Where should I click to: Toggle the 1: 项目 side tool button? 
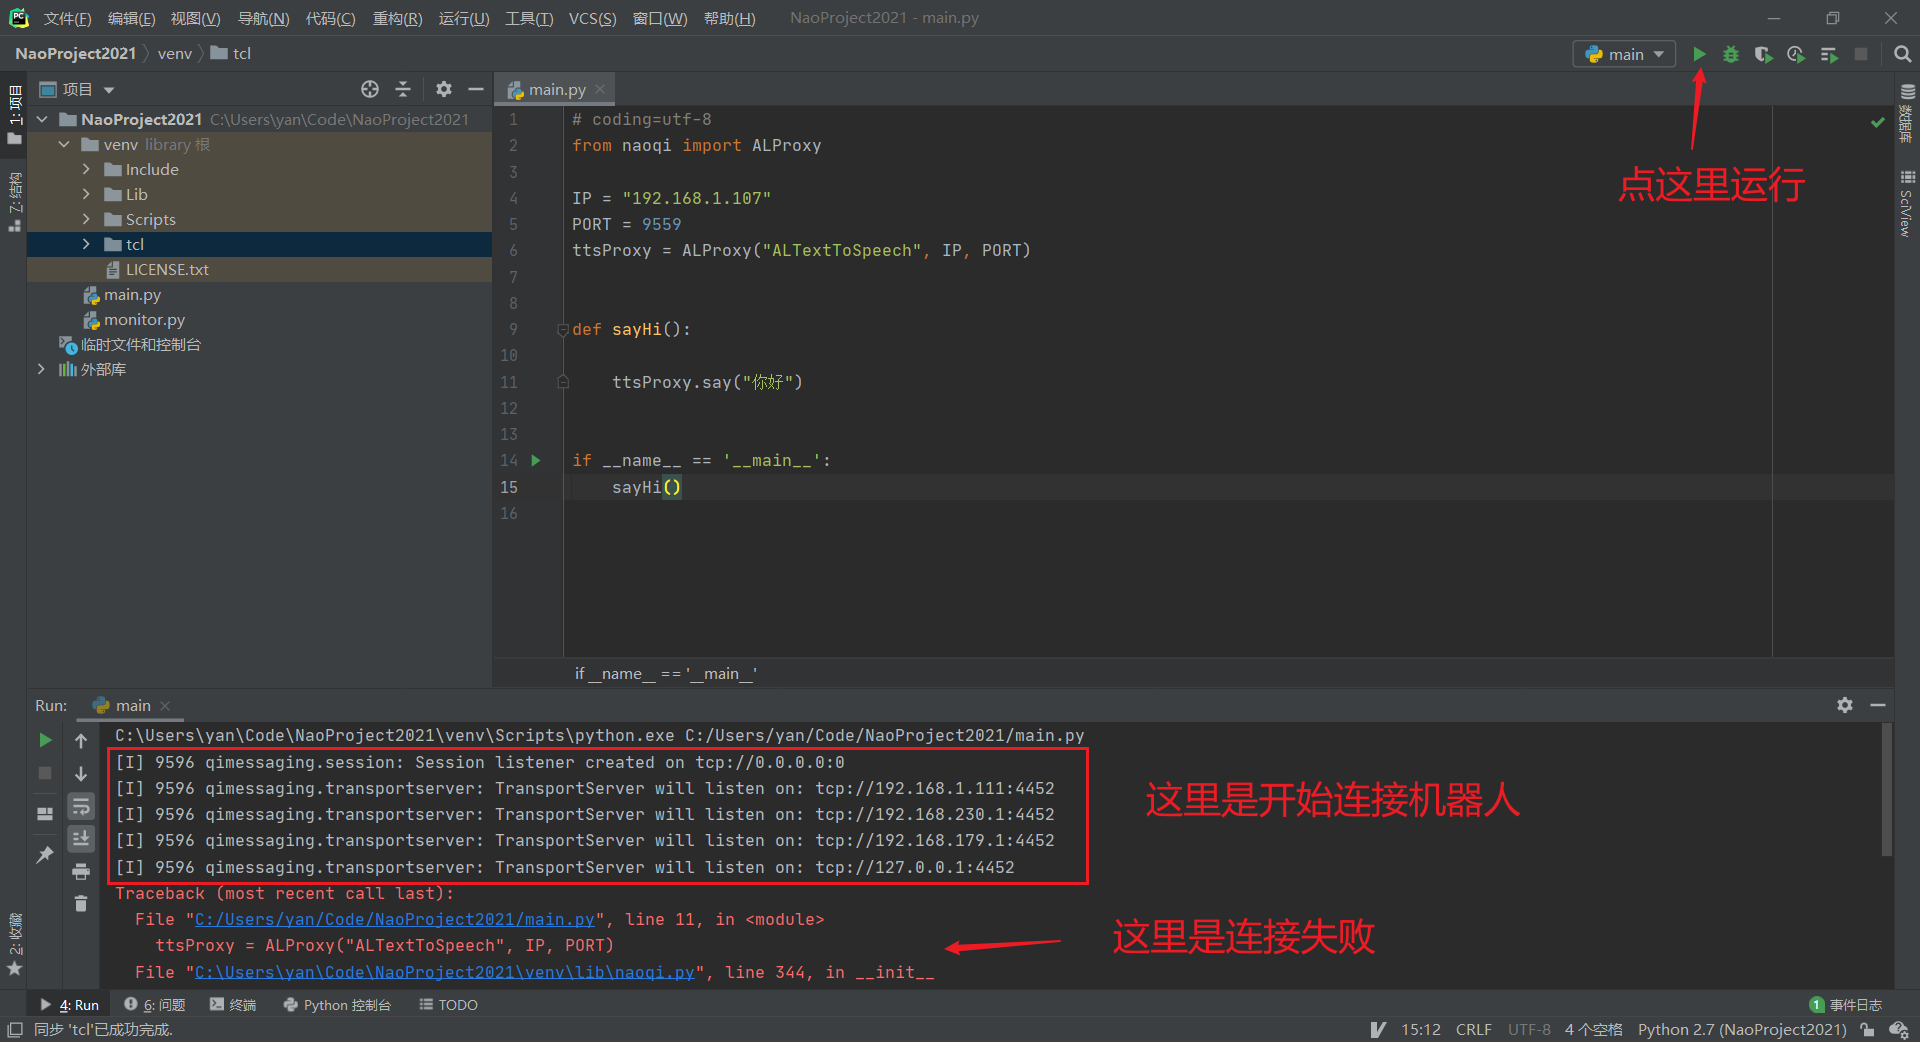click(x=14, y=114)
